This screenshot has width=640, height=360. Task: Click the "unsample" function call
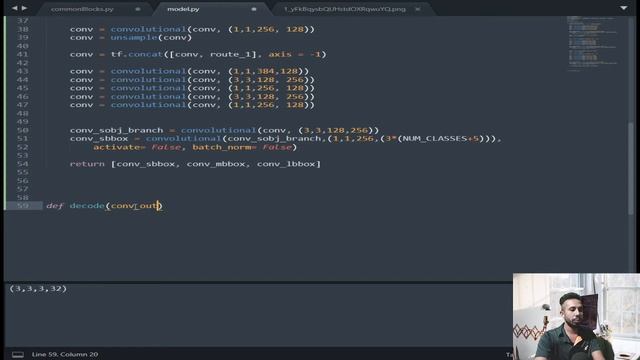pyautogui.click(x=134, y=38)
